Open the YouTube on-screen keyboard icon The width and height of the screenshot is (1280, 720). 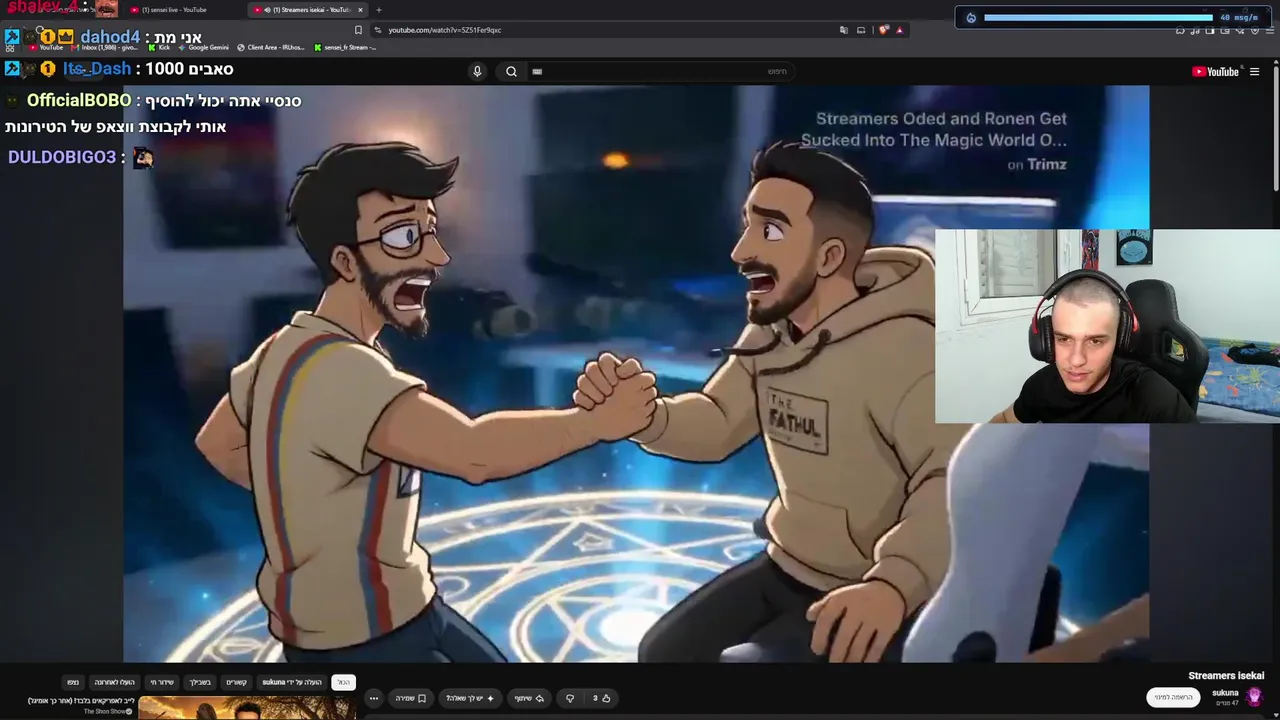click(537, 71)
